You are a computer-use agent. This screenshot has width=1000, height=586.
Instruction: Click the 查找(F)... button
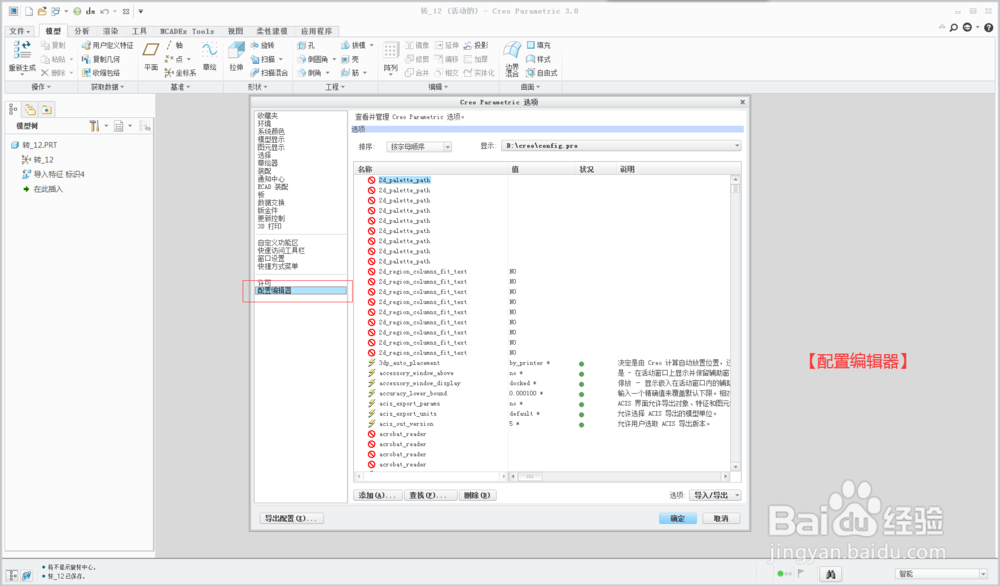[x=430, y=495]
